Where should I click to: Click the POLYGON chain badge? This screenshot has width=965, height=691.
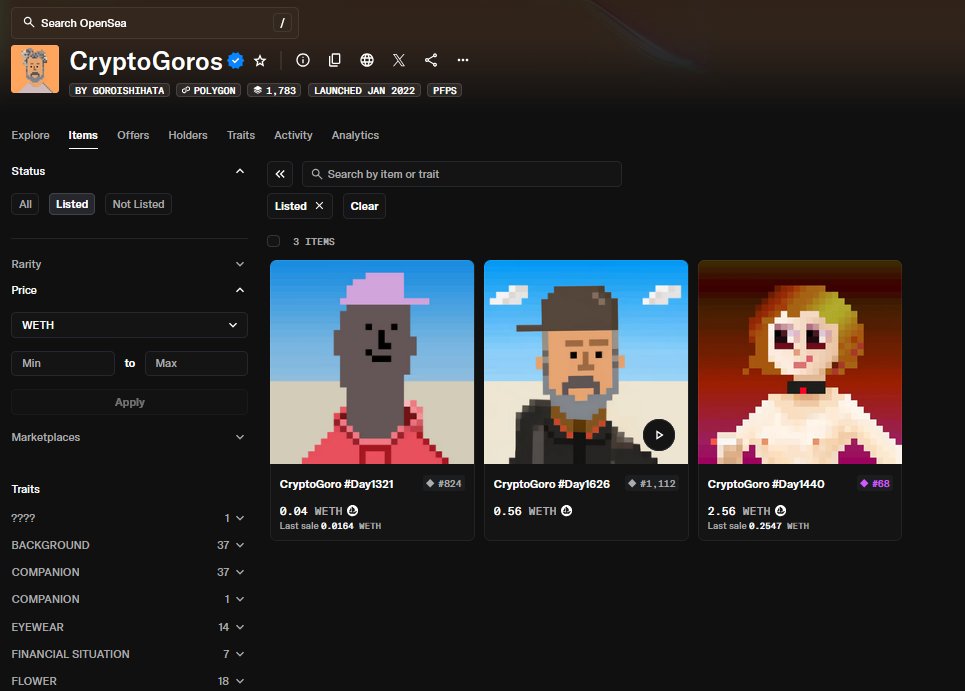pyautogui.click(x=209, y=90)
